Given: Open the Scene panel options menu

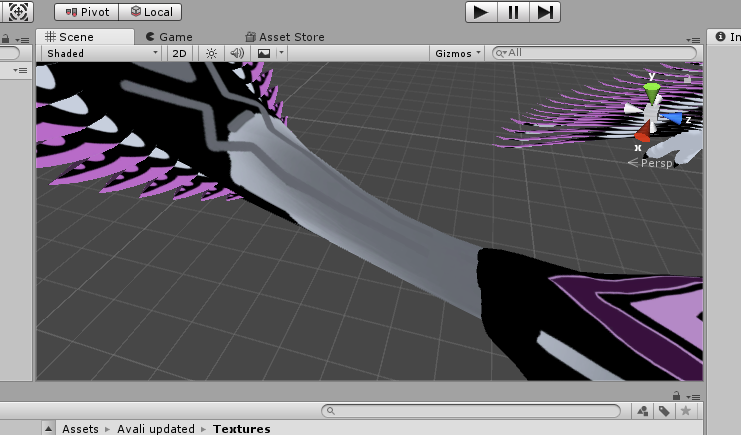Looking at the screenshot, I should tap(693, 40).
